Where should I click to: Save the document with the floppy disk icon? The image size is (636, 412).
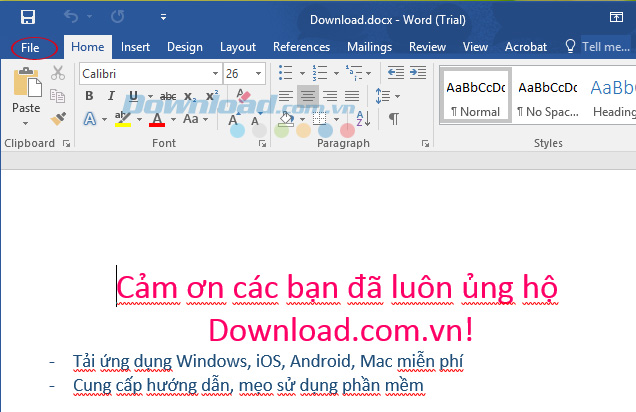pos(28,17)
